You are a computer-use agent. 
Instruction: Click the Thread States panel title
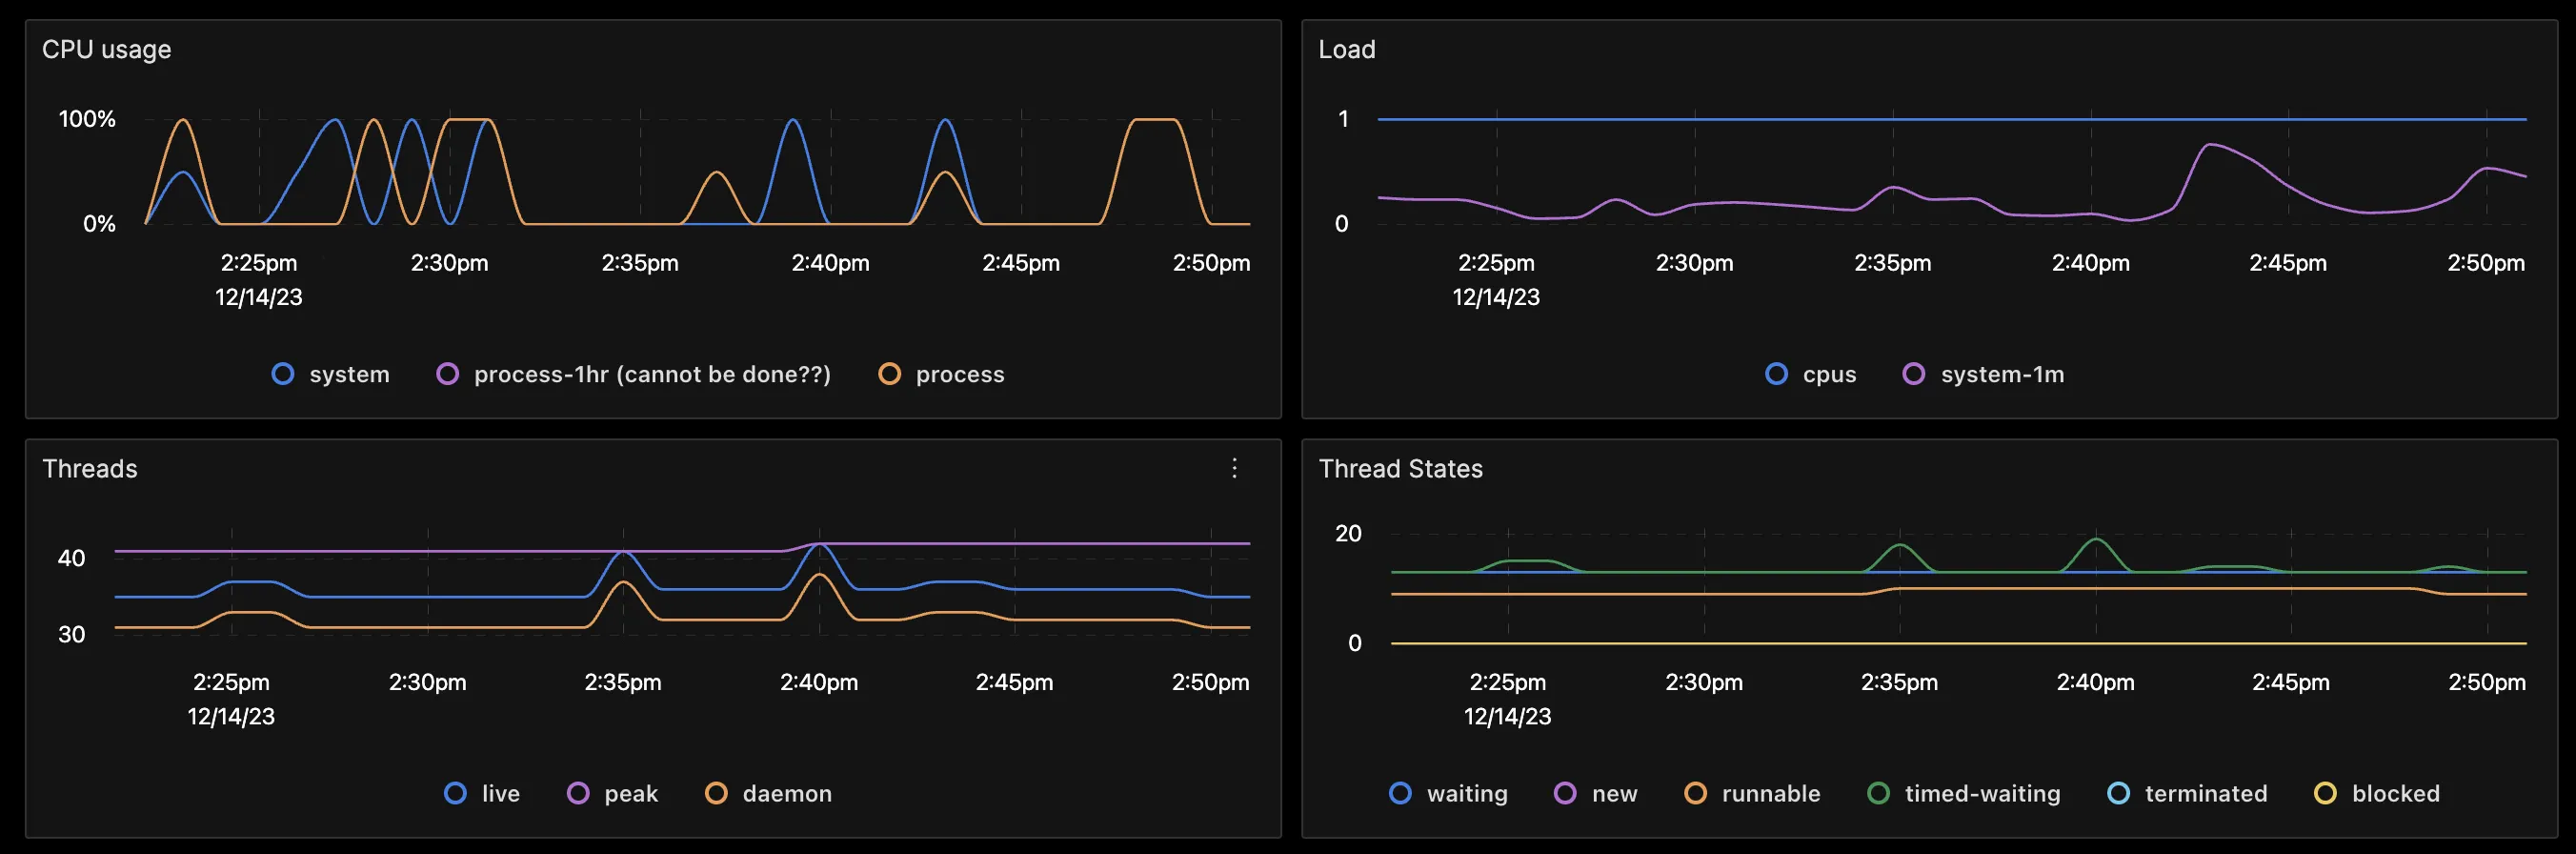(x=1400, y=468)
